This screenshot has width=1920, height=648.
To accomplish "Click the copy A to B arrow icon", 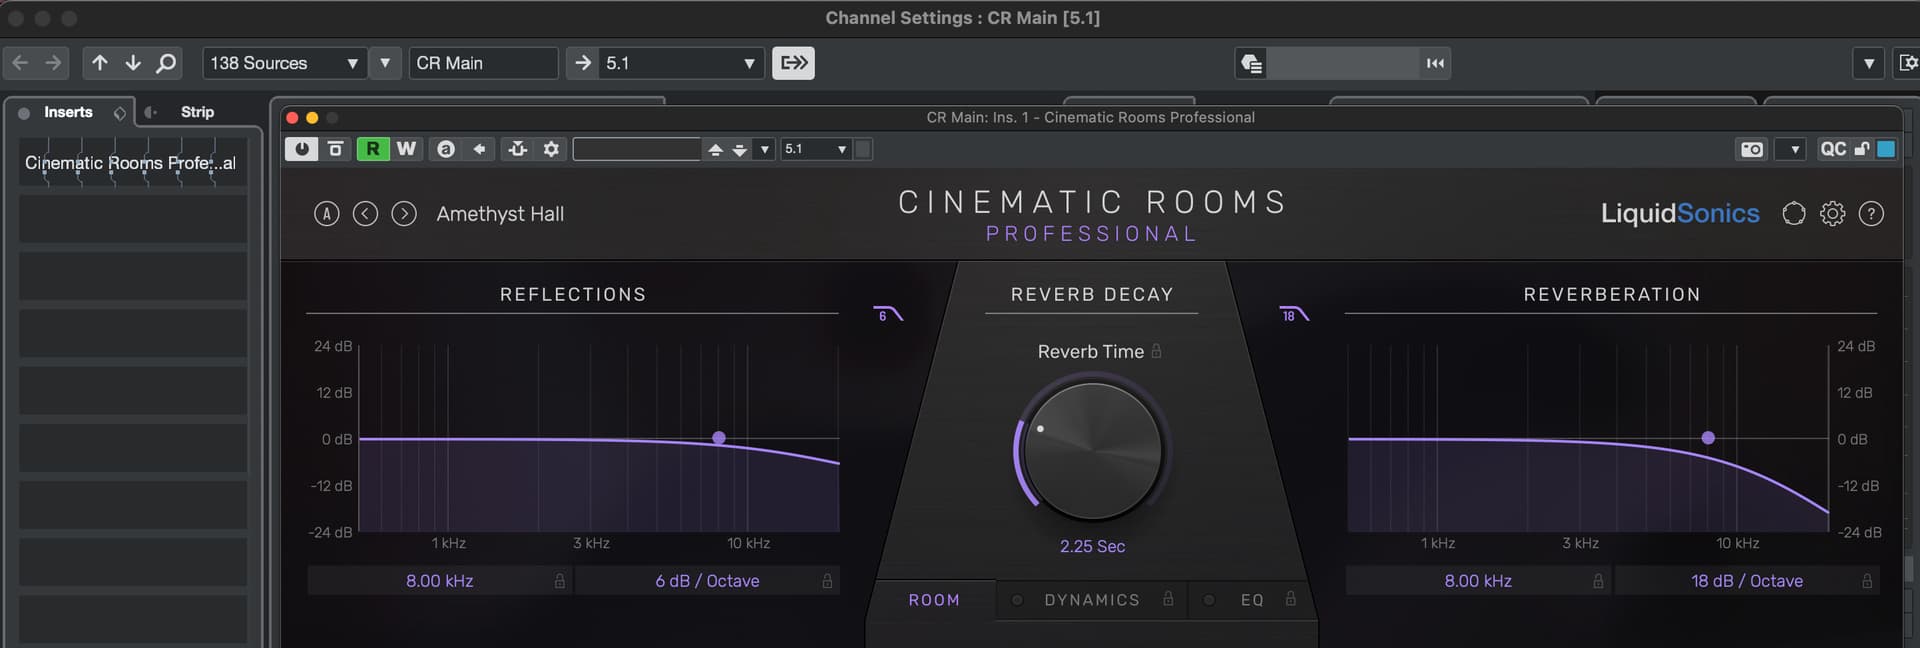I will pos(480,149).
